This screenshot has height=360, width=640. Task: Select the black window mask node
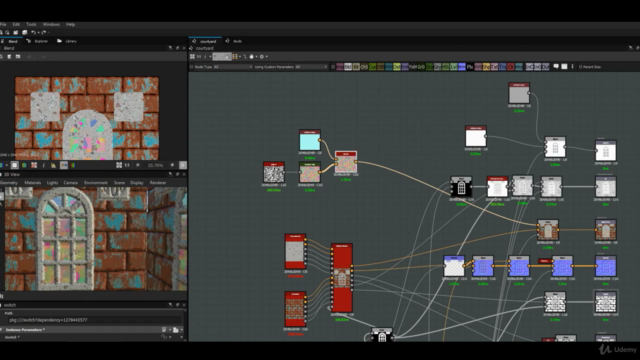(x=461, y=187)
